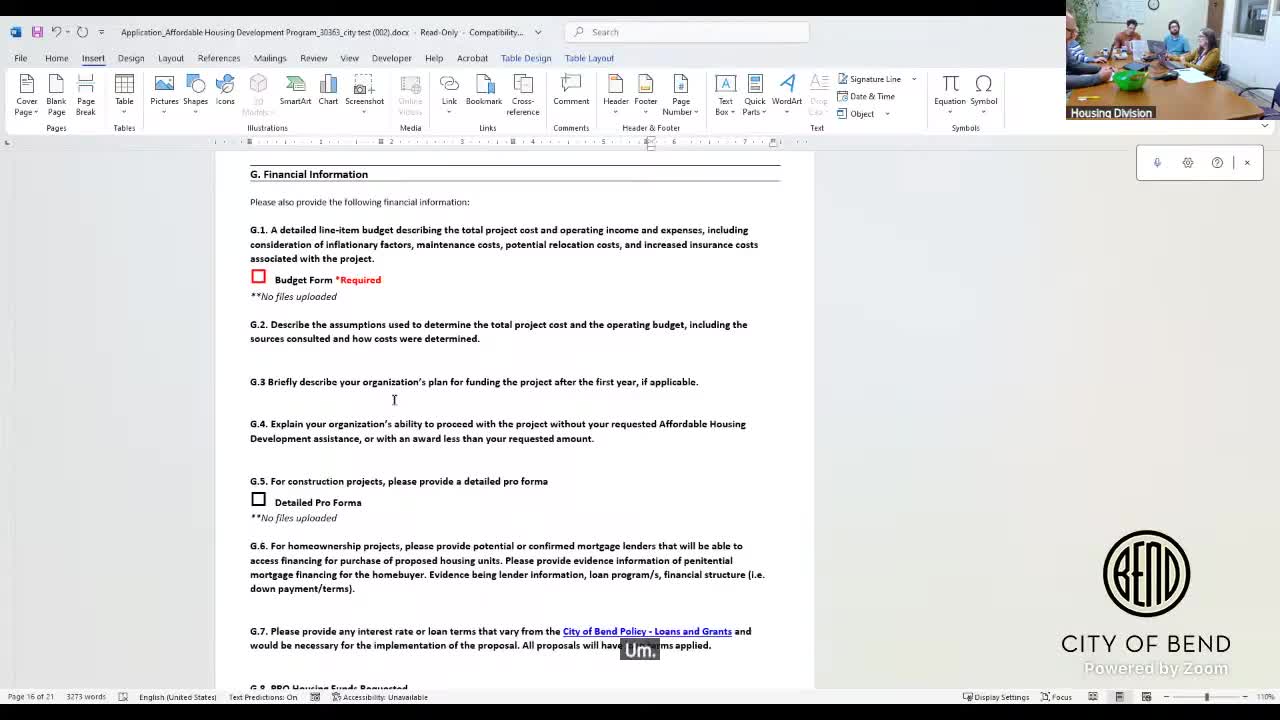Viewport: 1280px width, 720px height.
Task: Insert a Chart
Action: [x=328, y=90]
